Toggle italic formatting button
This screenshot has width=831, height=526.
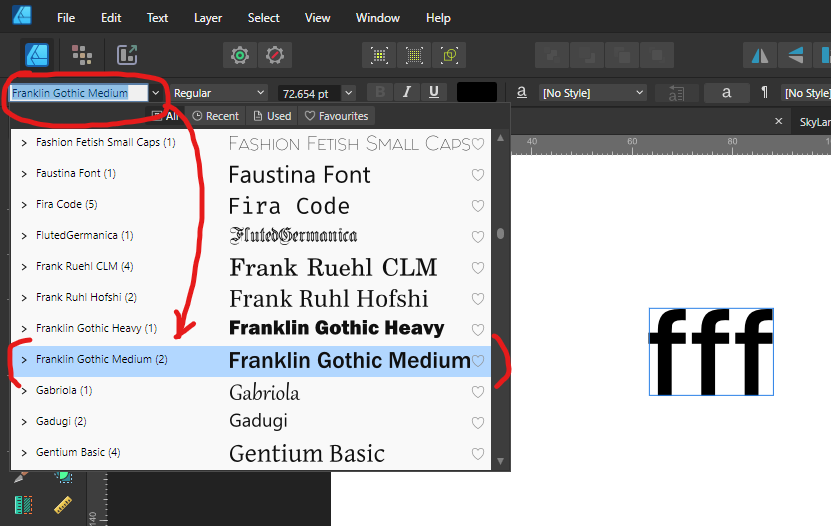tap(406, 93)
